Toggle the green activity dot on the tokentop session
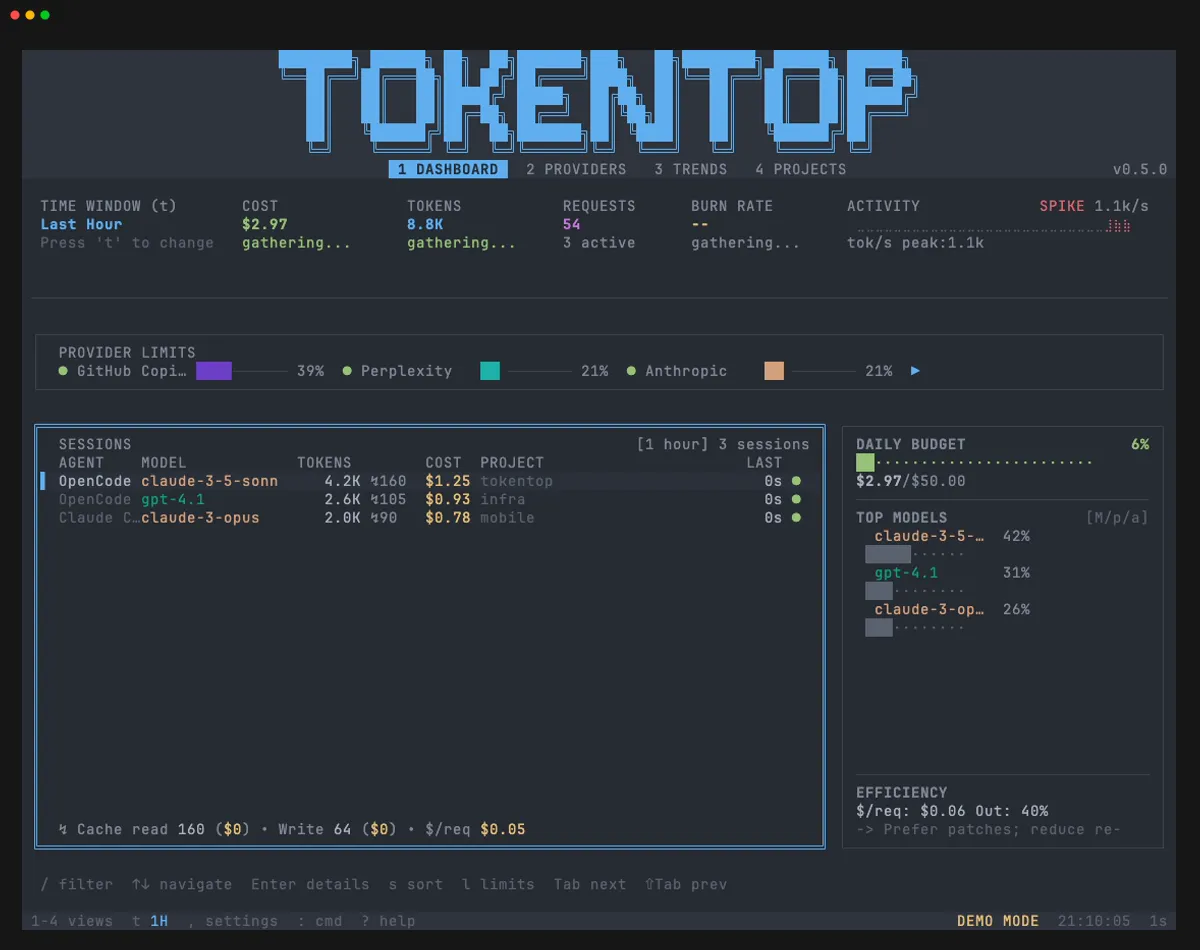The height and width of the screenshot is (950, 1200). tap(795, 481)
